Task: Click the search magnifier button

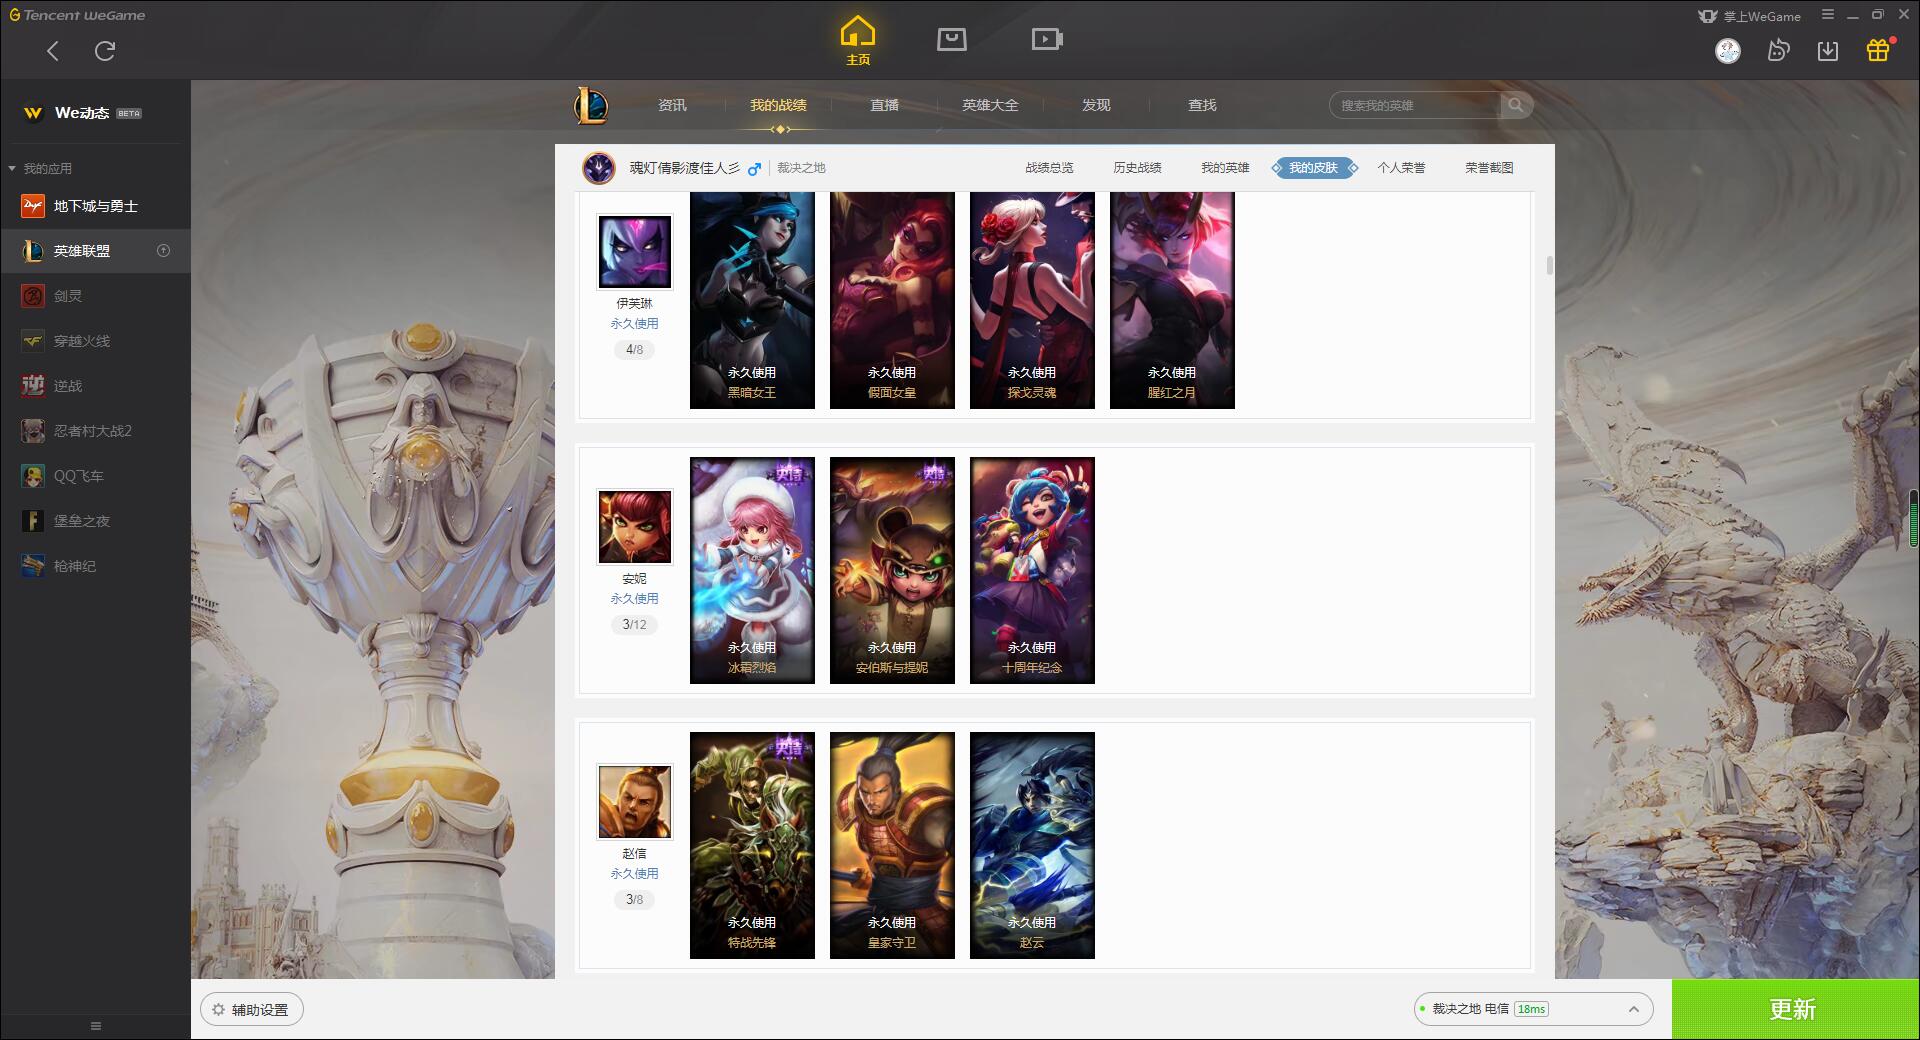Action: [x=1516, y=105]
